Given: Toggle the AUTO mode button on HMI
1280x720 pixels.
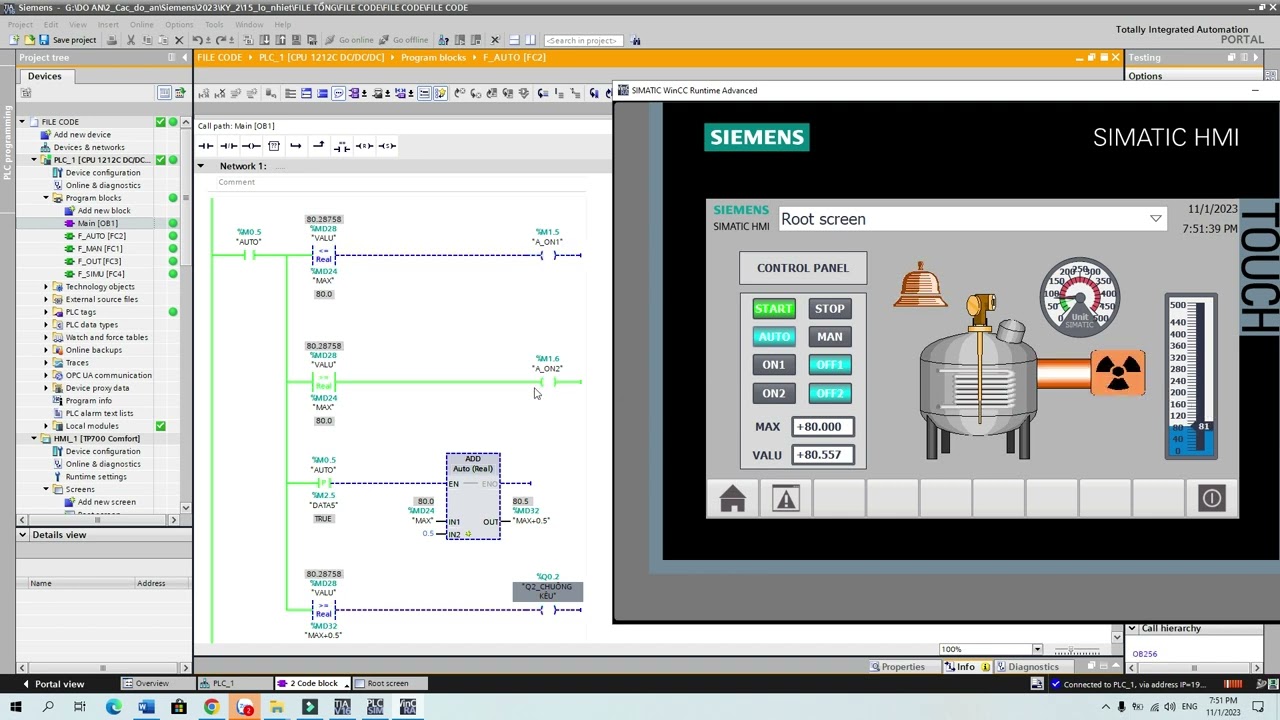Looking at the screenshot, I should [773, 337].
